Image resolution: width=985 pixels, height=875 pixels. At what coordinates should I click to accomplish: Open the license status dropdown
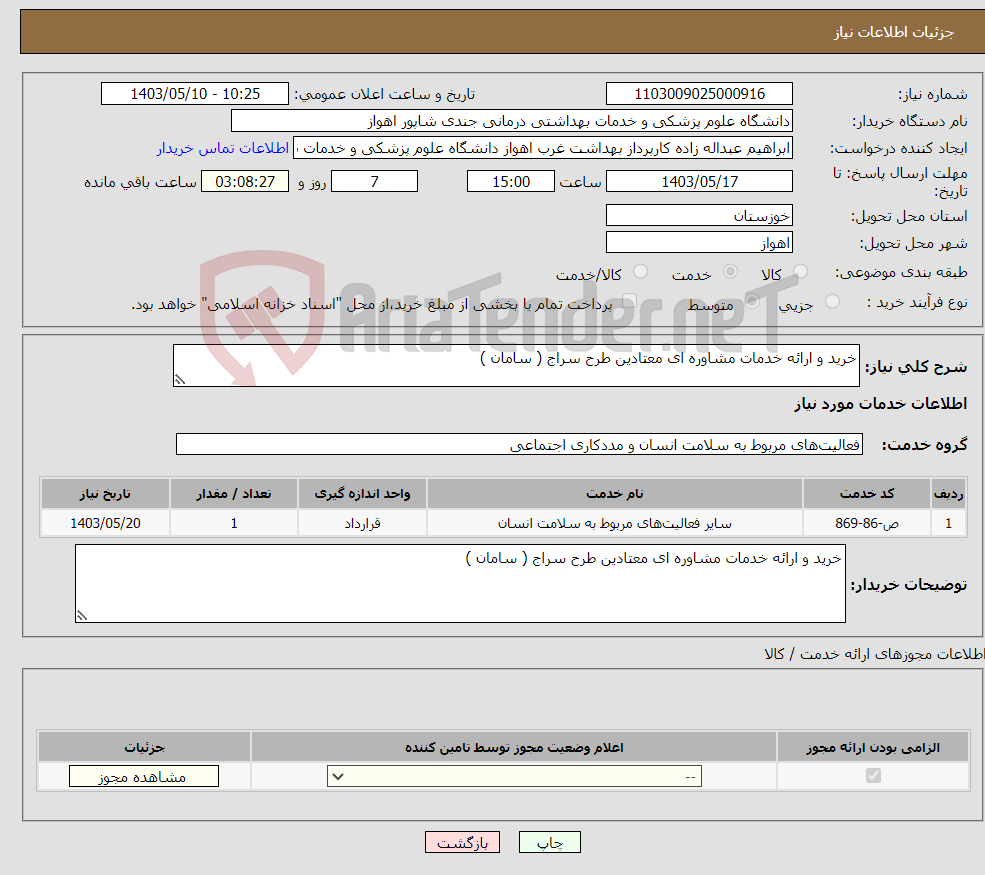pyautogui.click(x=514, y=776)
